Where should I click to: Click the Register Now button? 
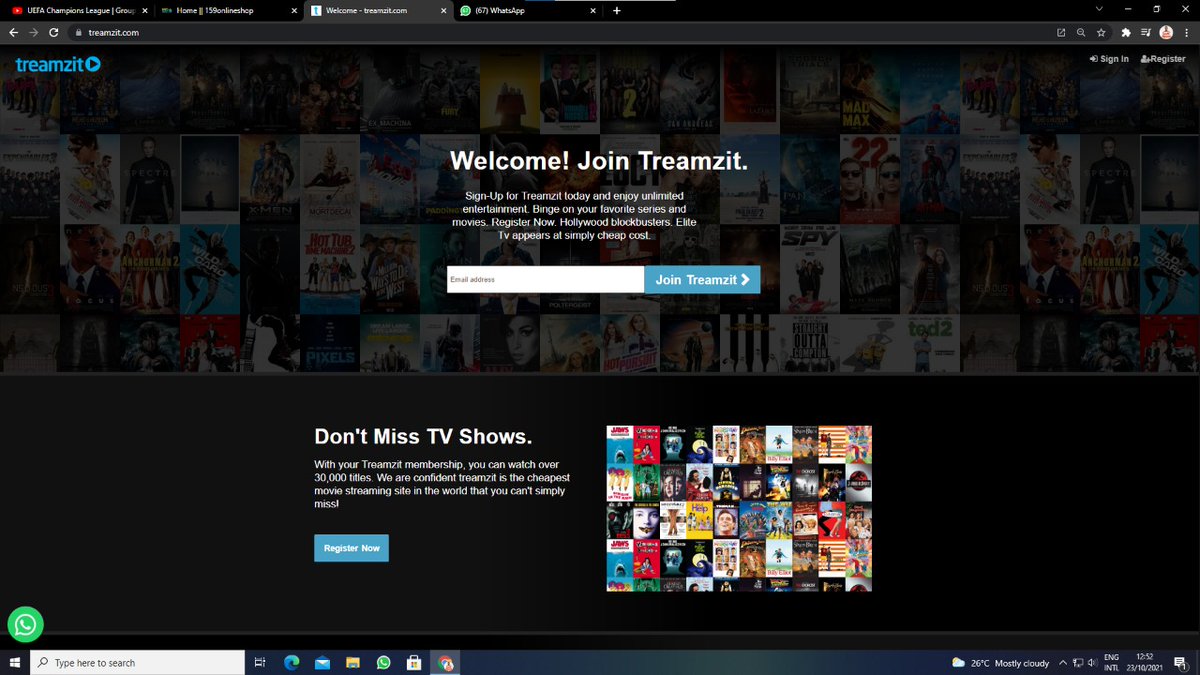pyautogui.click(x=351, y=548)
